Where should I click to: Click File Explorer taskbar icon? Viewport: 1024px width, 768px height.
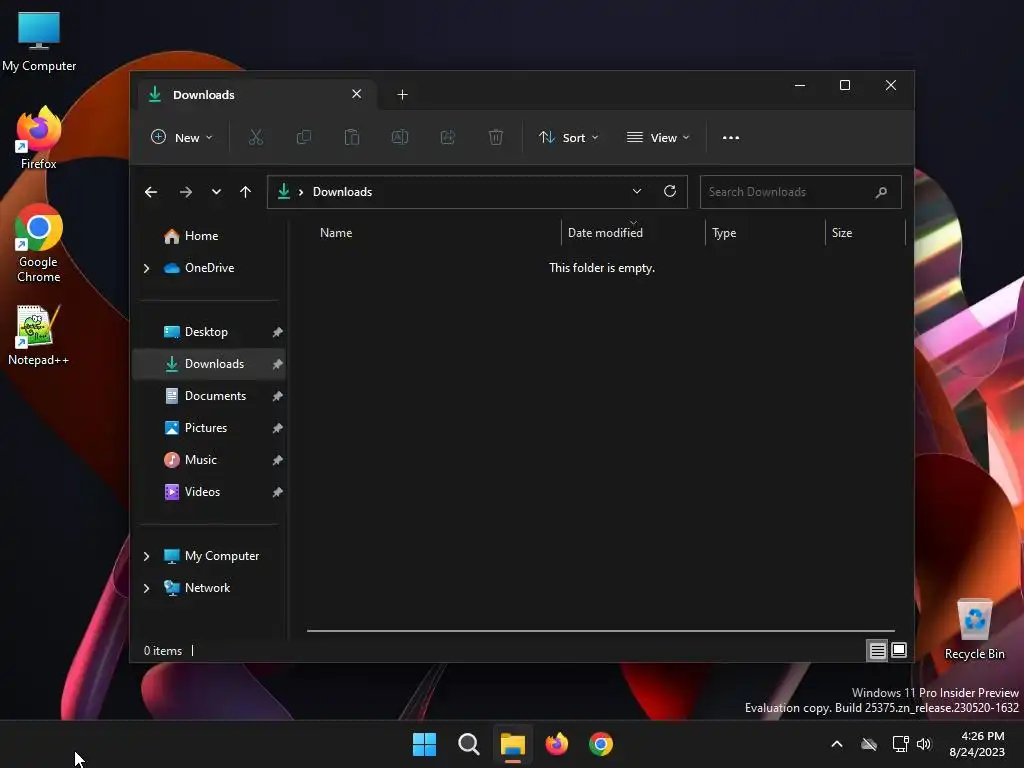(x=513, y=744)
